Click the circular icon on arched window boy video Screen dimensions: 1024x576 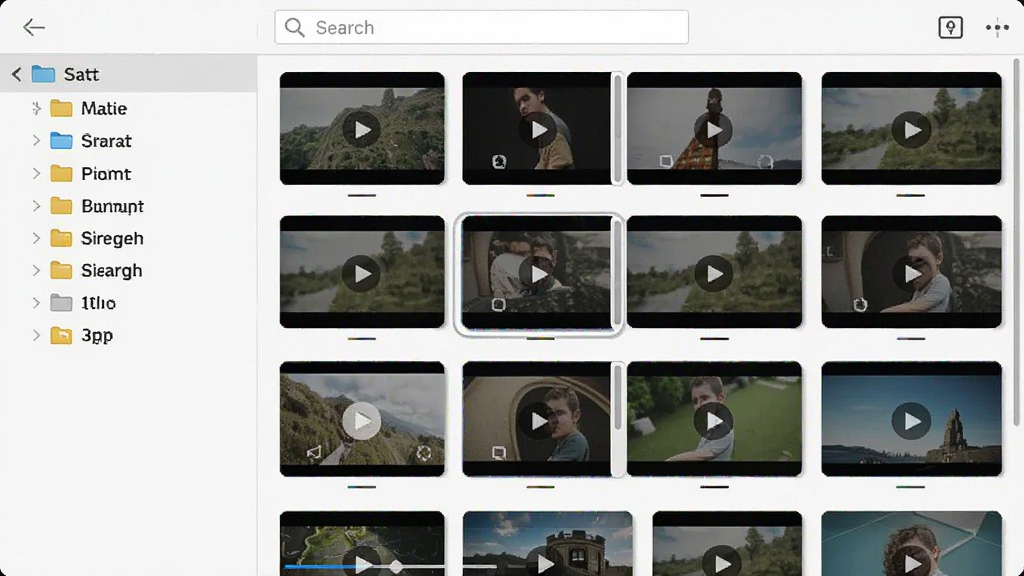[x=860, y=304]
